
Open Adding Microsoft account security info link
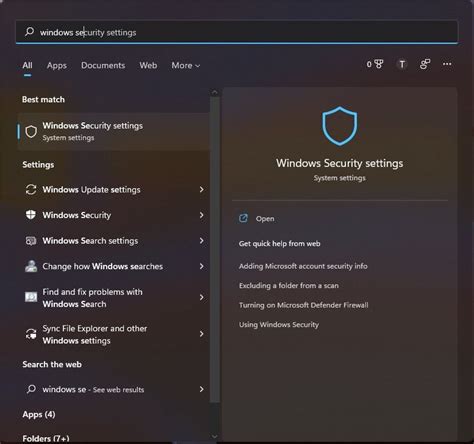pyautogui.click(x=303, y=266)
